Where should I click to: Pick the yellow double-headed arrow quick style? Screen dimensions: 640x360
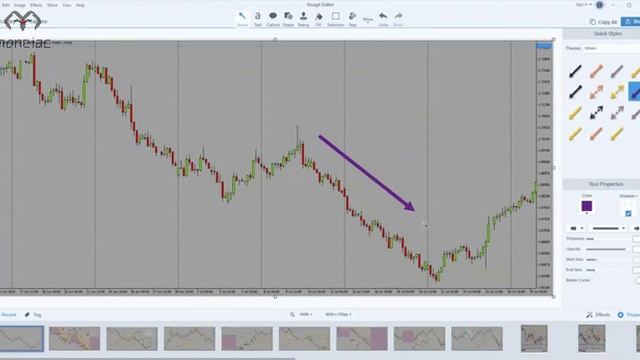coord(617,92)
